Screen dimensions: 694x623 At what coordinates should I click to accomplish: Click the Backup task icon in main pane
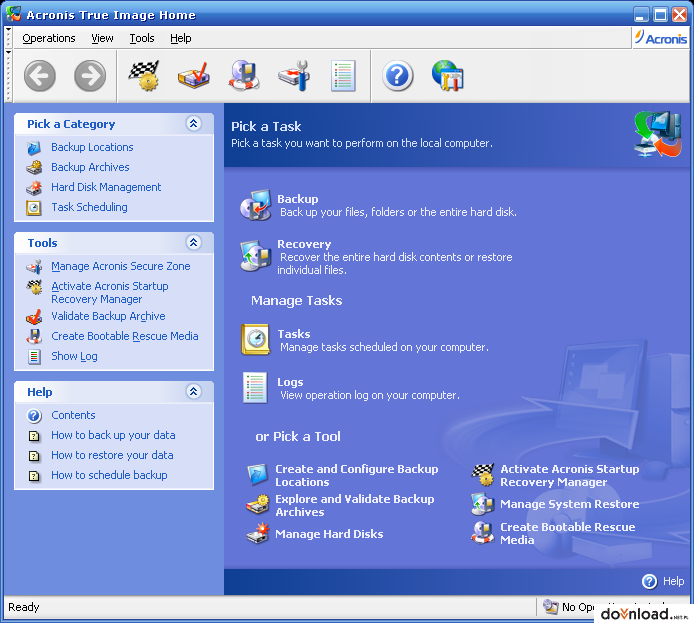pyautogui.click(x=255, y=205)
